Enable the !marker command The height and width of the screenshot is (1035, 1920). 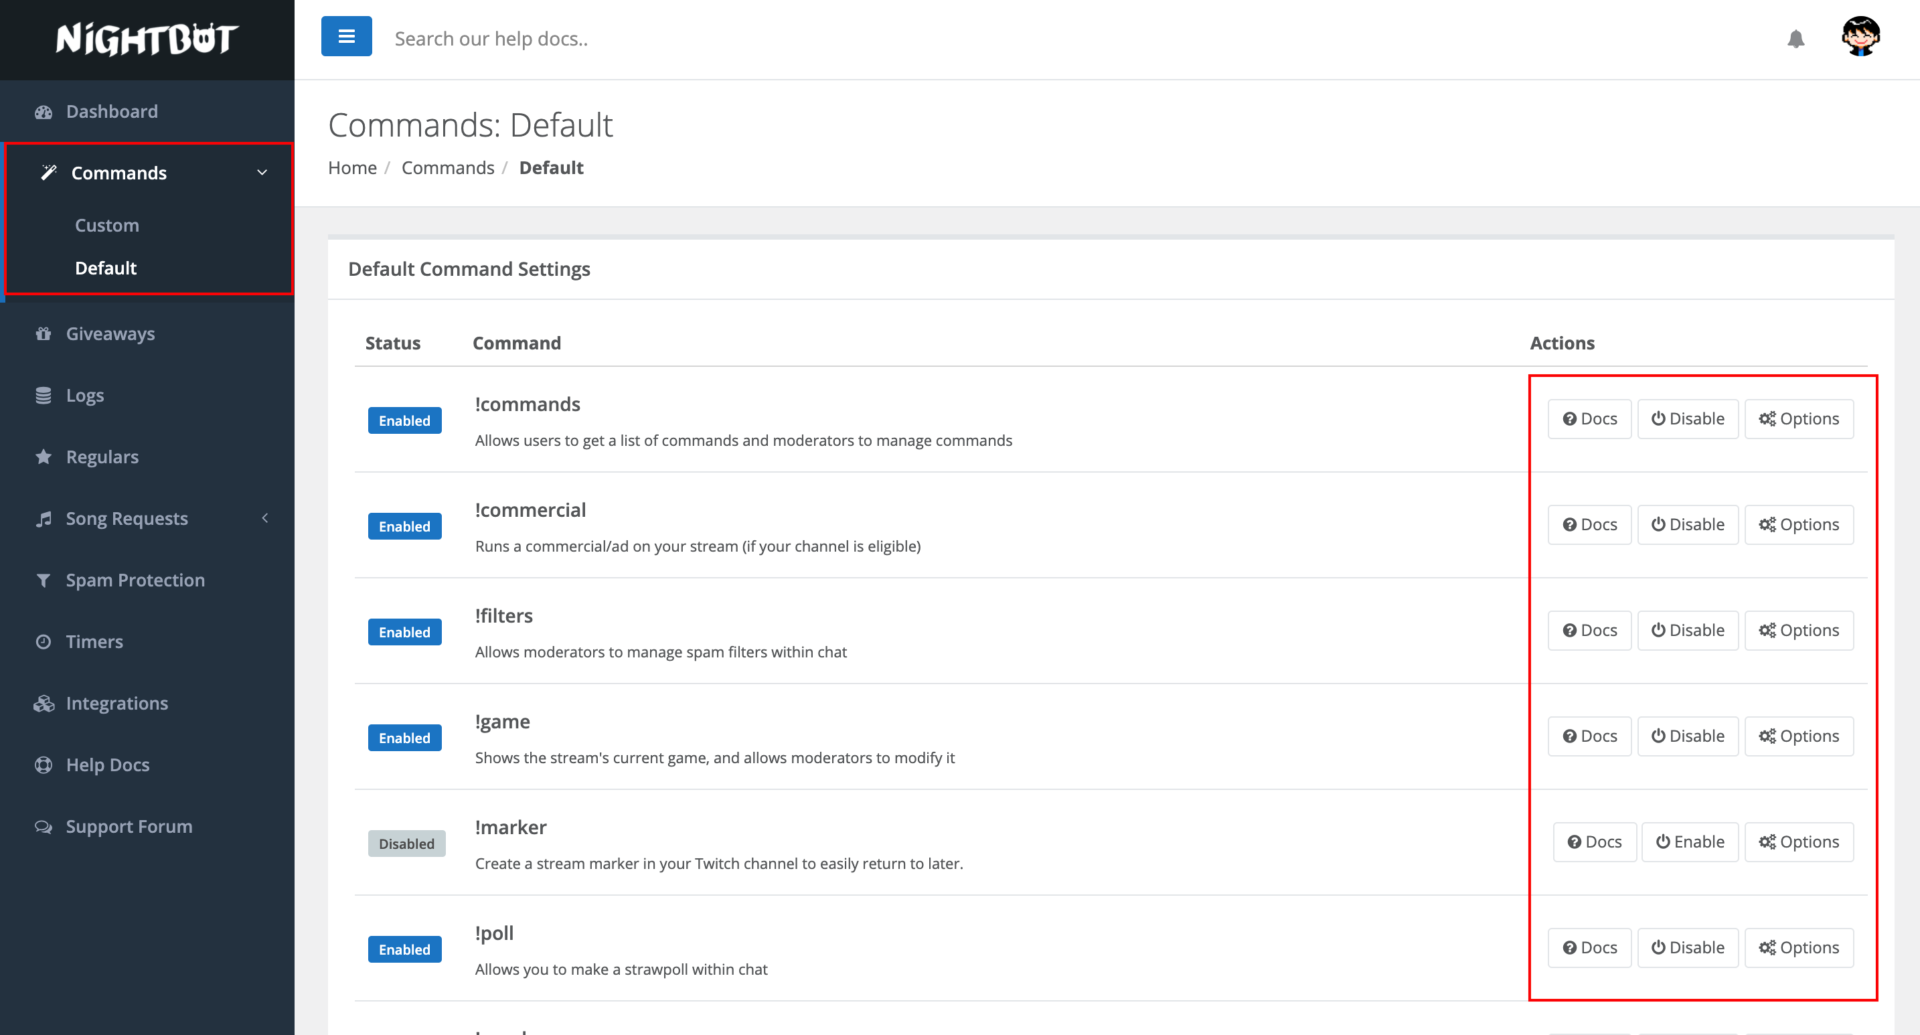pyautogui.click(x=1689, y=842)
